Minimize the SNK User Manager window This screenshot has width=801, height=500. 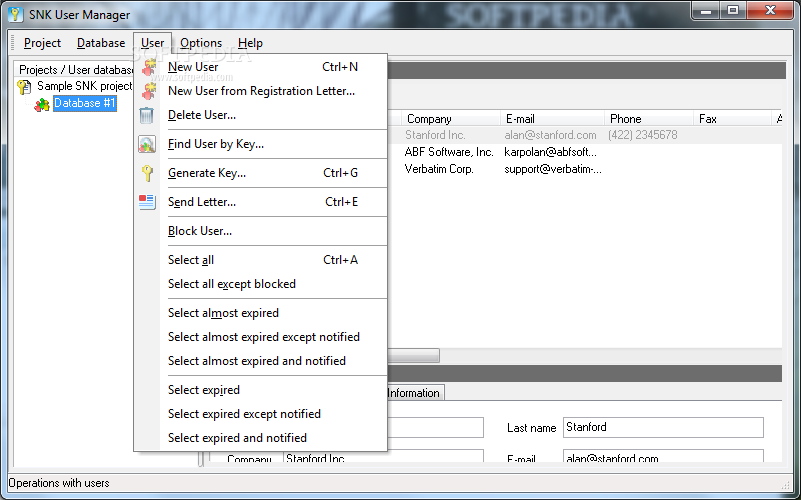pos(706,11)
